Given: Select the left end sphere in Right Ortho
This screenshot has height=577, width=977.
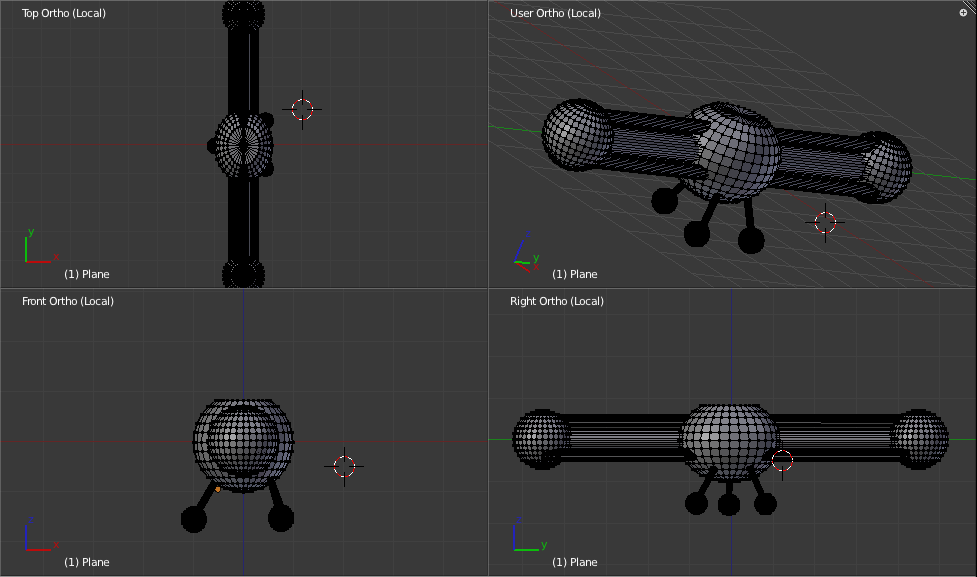Looking at the screenshot, I should pyautogui.click(x=540, y=439).
